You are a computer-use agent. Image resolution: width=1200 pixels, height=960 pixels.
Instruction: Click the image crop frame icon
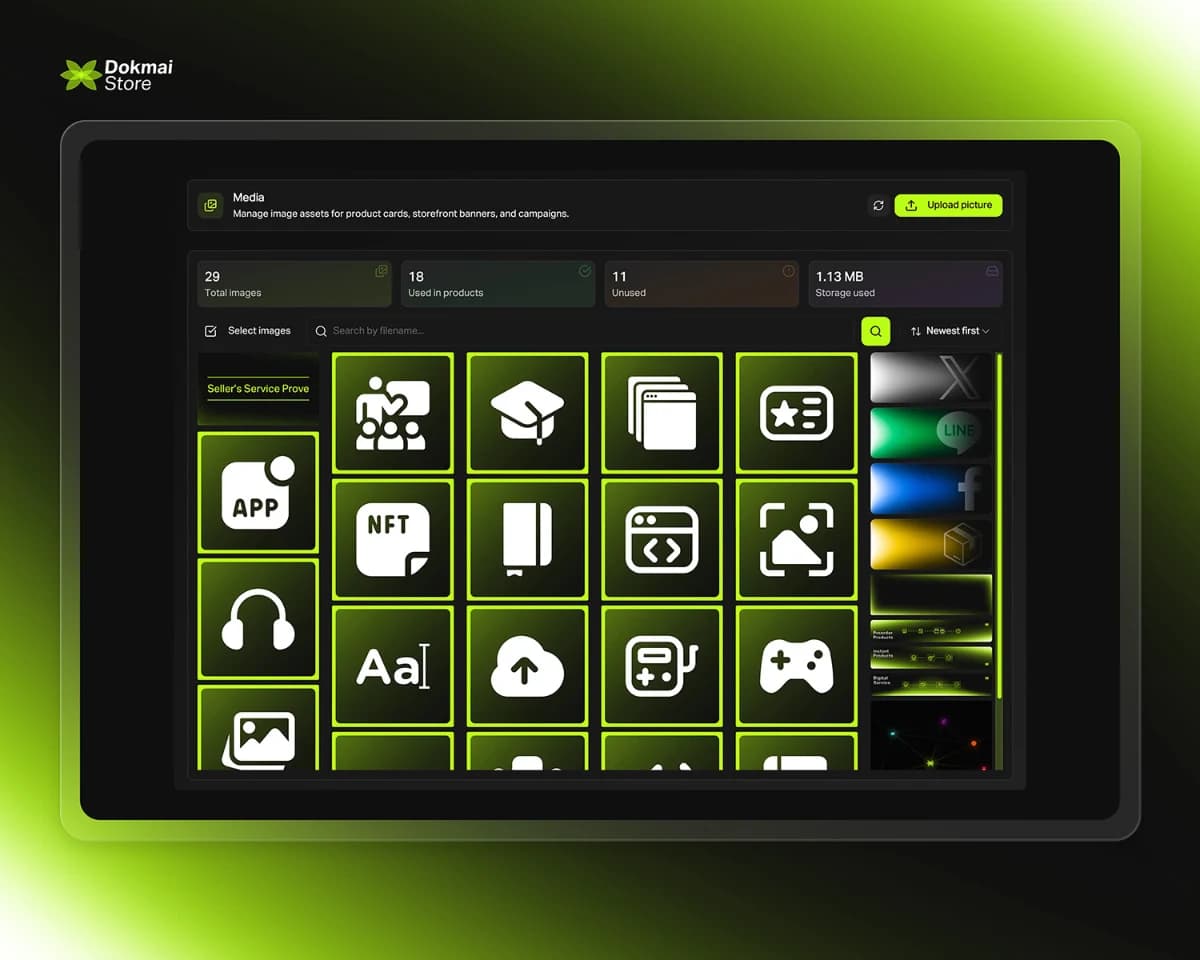point(796,538)
